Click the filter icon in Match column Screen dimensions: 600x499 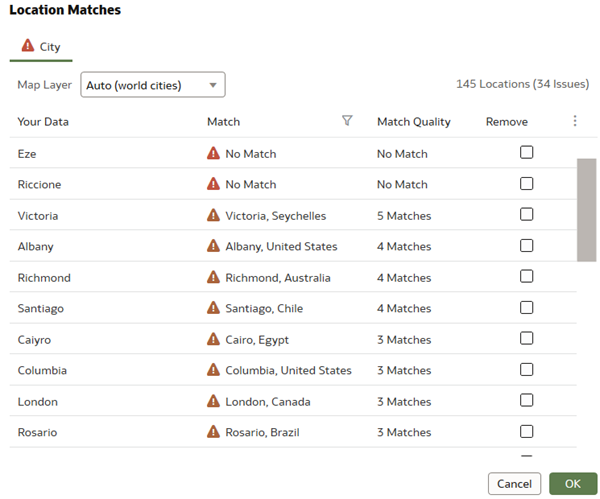point(347,121)
